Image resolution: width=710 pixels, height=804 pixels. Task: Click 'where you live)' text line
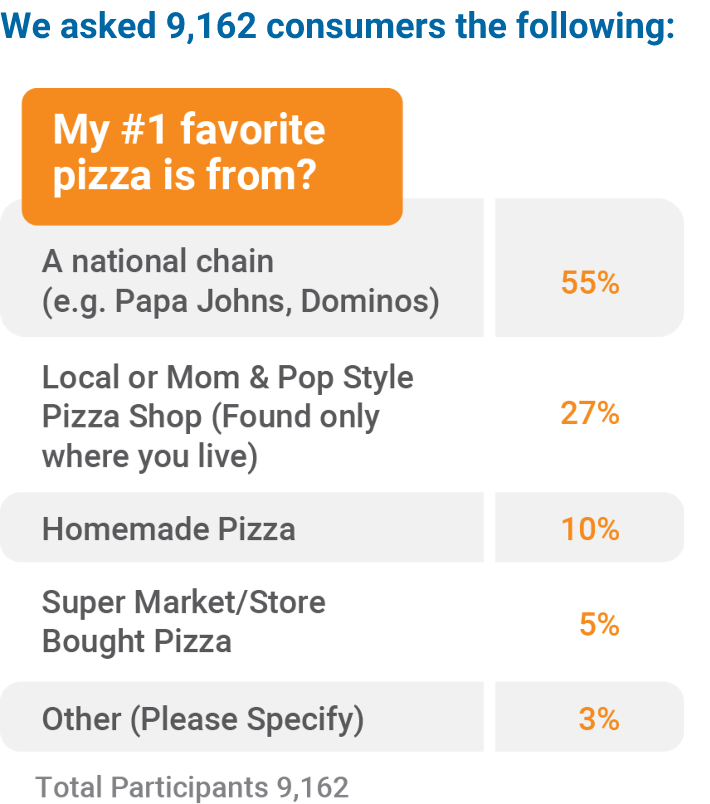click(150, 456)
